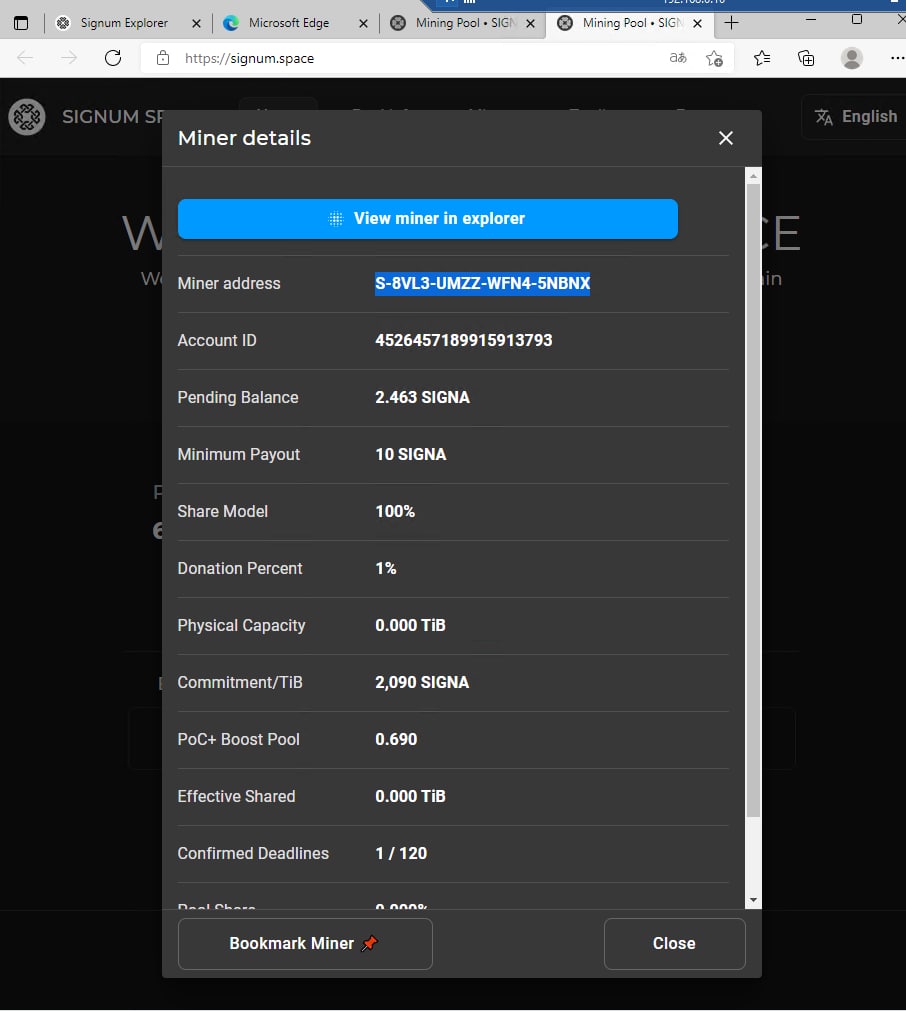Viewport: 906px width, 1011px height.
Task: Click the dialog scrollbar up arrow
Action: pos(753,176)
